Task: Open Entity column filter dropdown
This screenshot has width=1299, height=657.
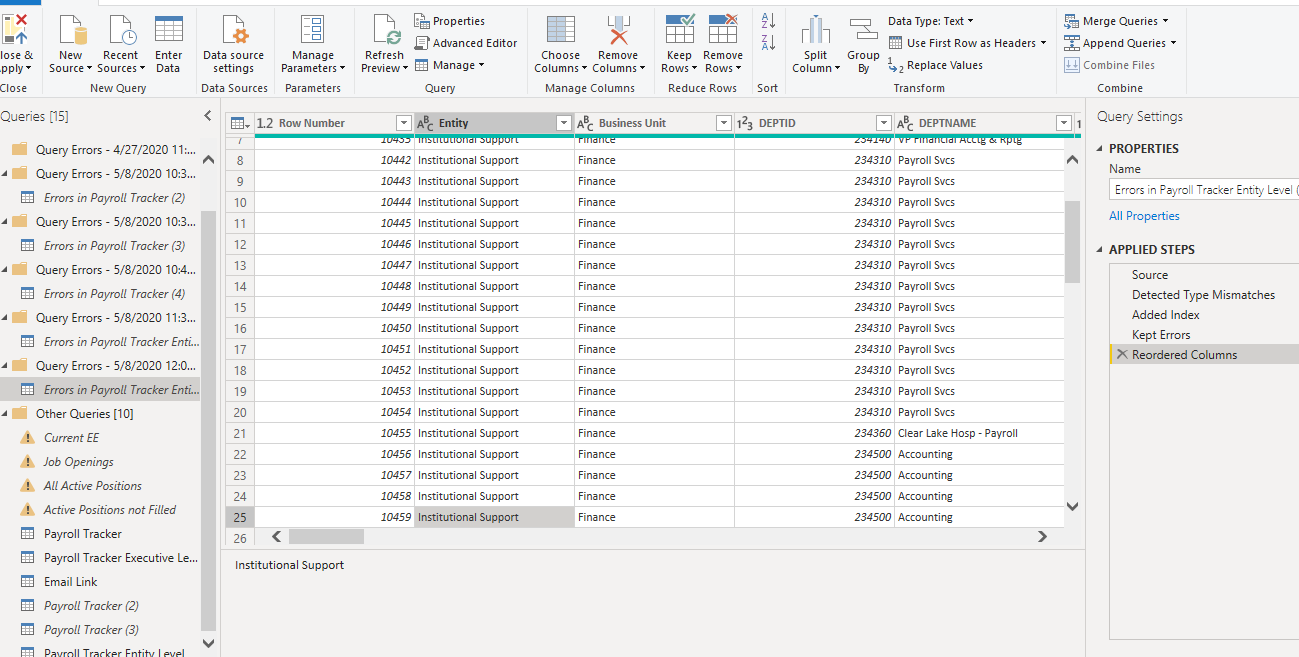Action: click(564, 123)
